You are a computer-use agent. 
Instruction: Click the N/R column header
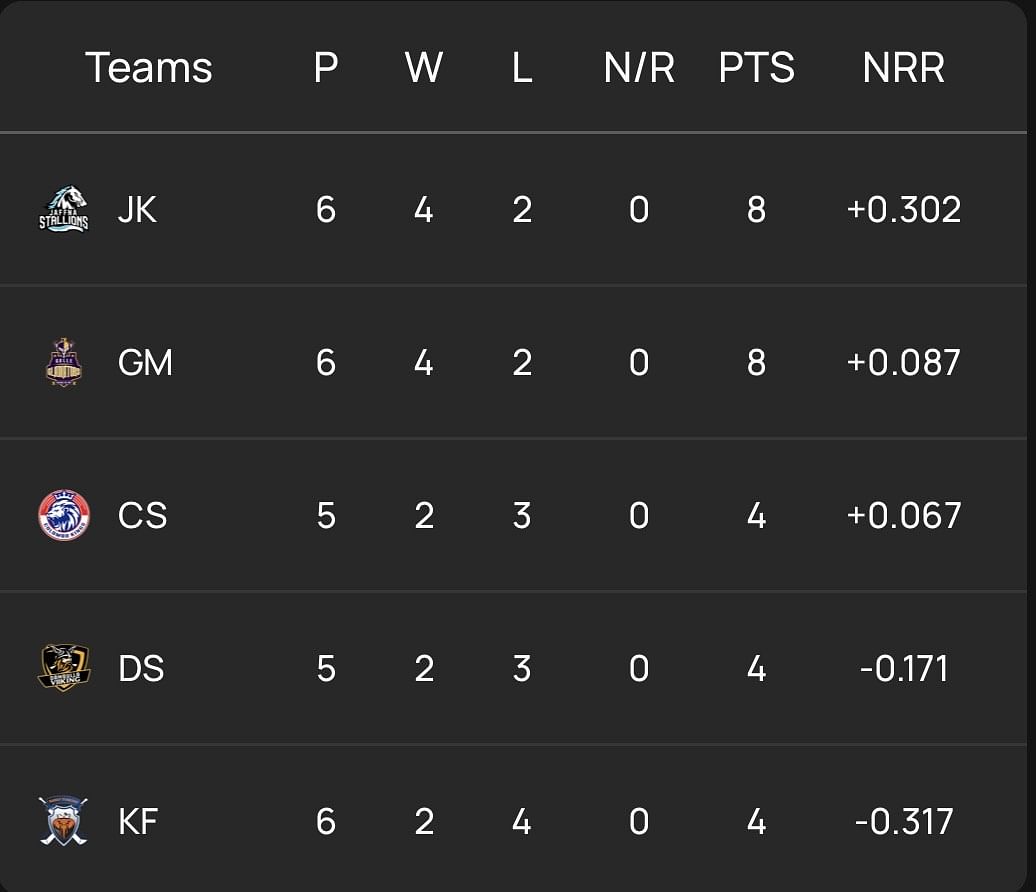pyautogui.click(x=639, y=68)
